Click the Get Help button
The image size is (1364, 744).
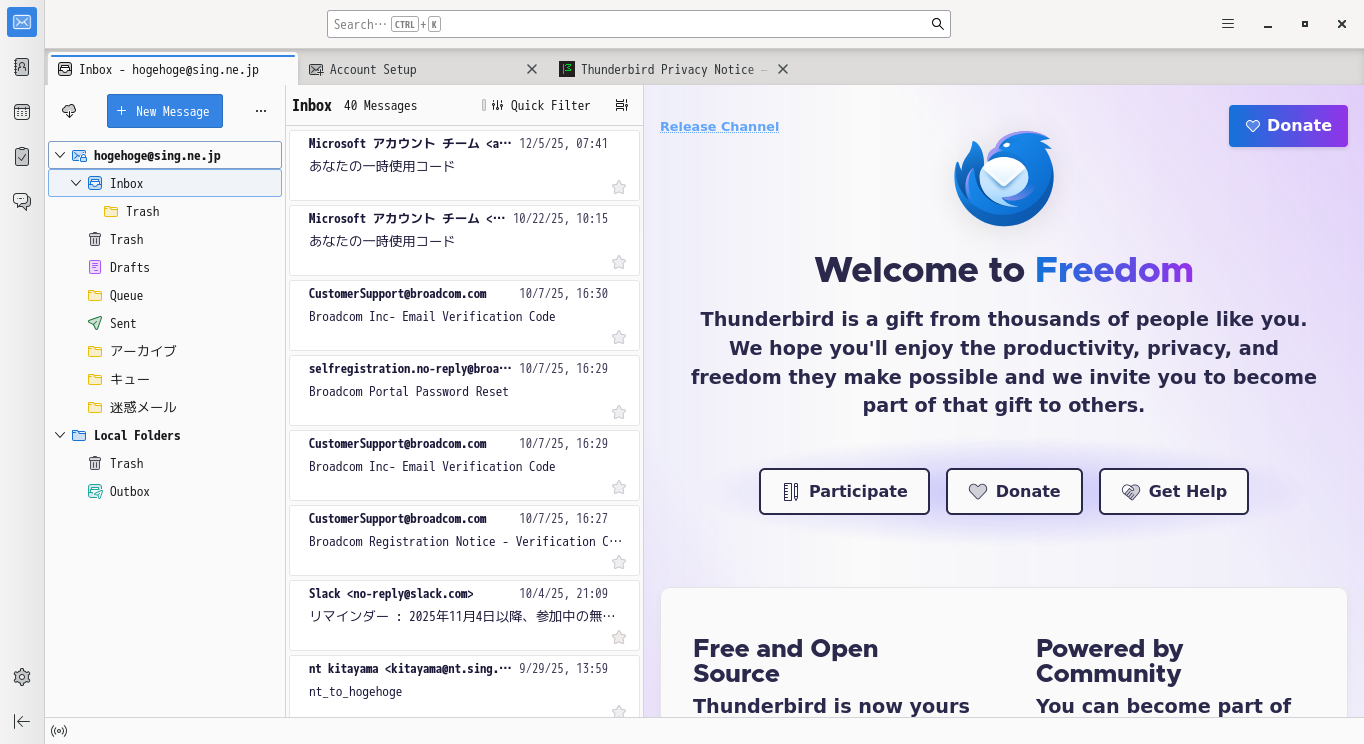1173,491
